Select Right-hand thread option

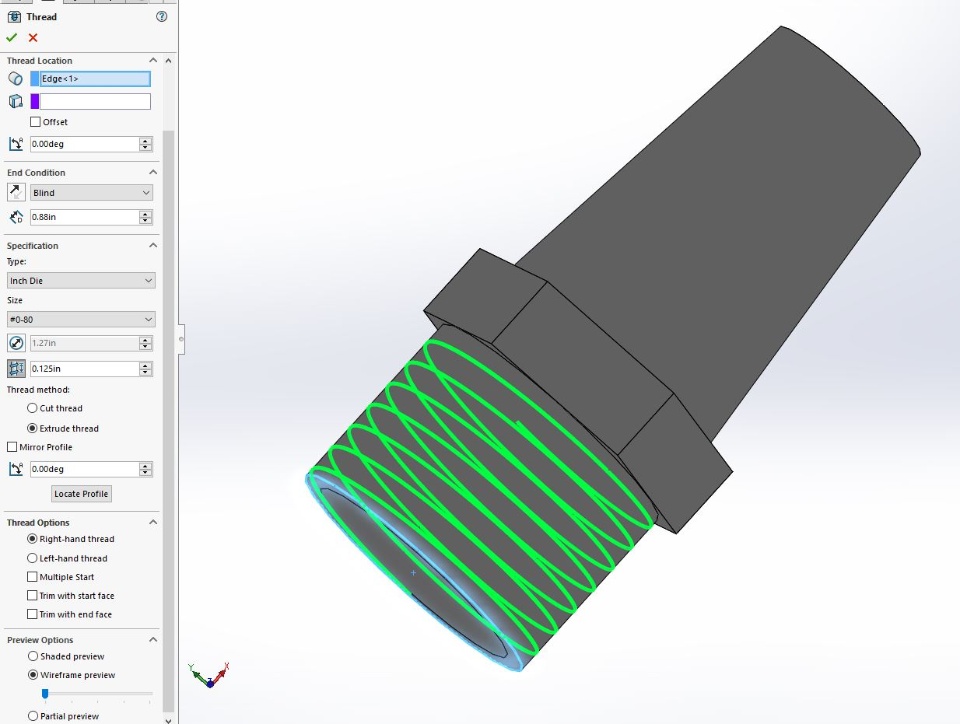click(32, 539)
